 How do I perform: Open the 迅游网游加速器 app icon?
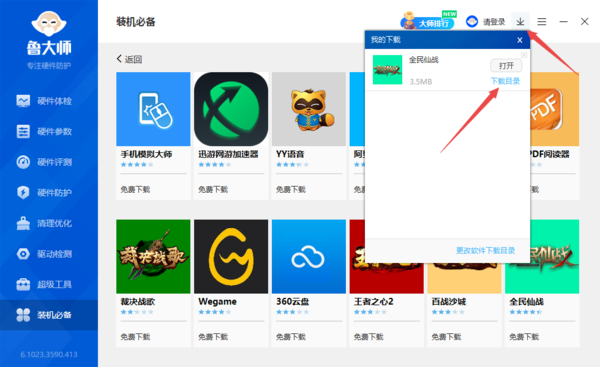point(231,109)
